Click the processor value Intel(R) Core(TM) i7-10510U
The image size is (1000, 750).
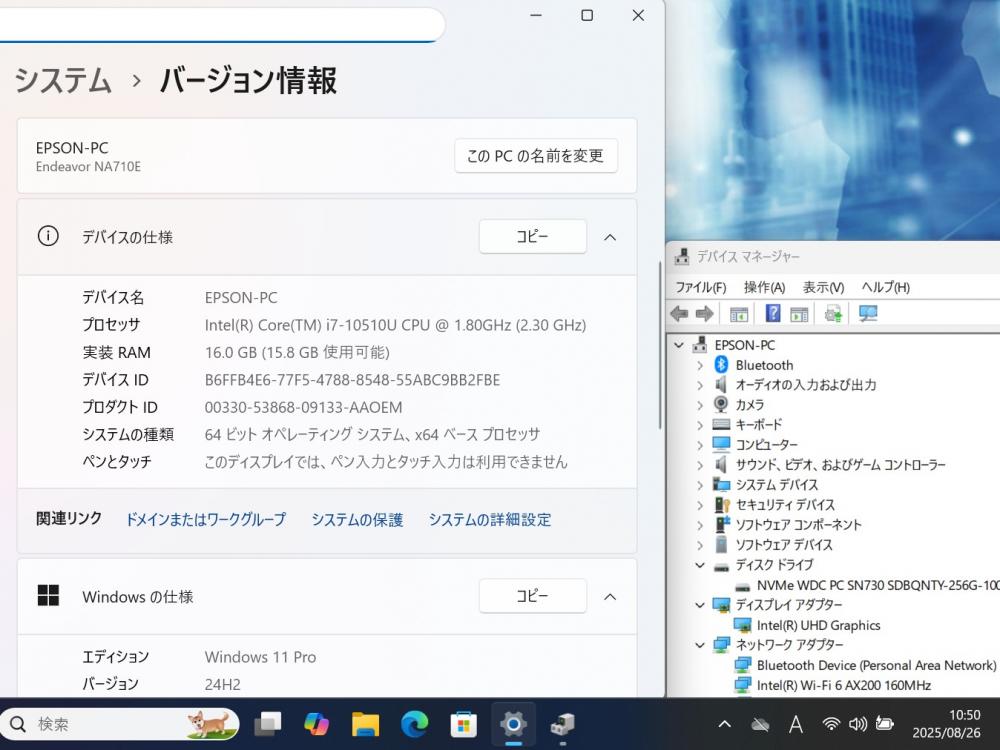tap(395, 325)
